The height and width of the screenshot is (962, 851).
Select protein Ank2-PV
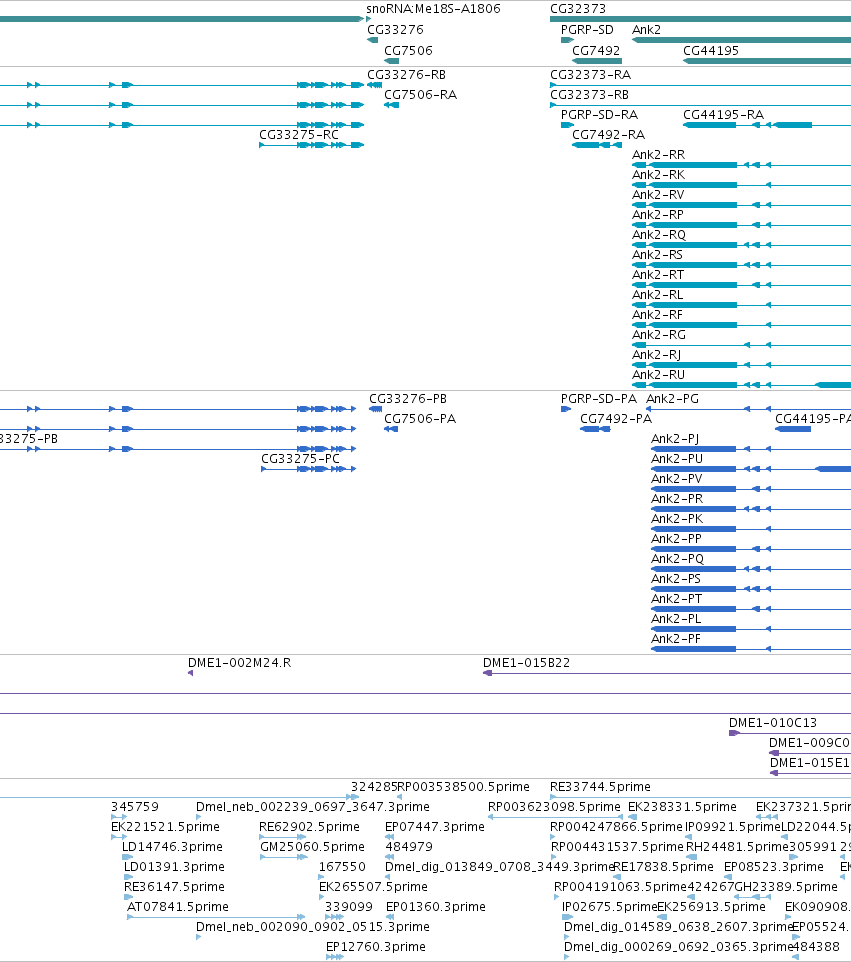pyautogui.click(x=676, y=479)
